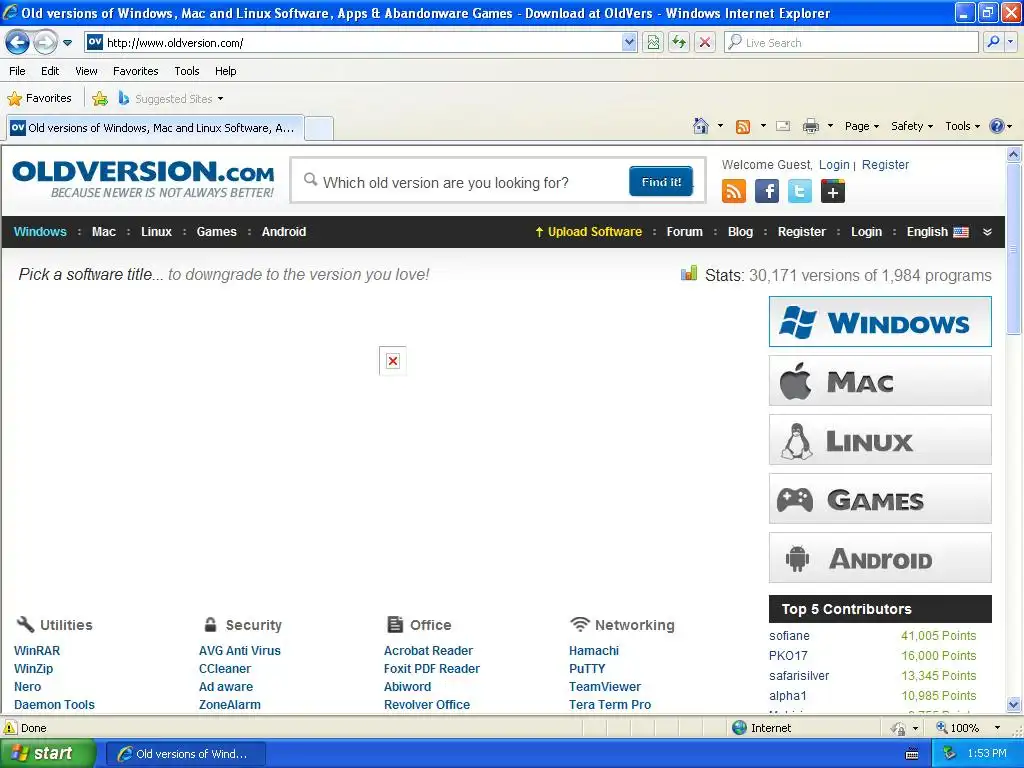Image resolution: width=1024 pixels, height=768 pixels.
Task: Click the RSS feeds icon in command bar
Action: [x=743, y=127]
